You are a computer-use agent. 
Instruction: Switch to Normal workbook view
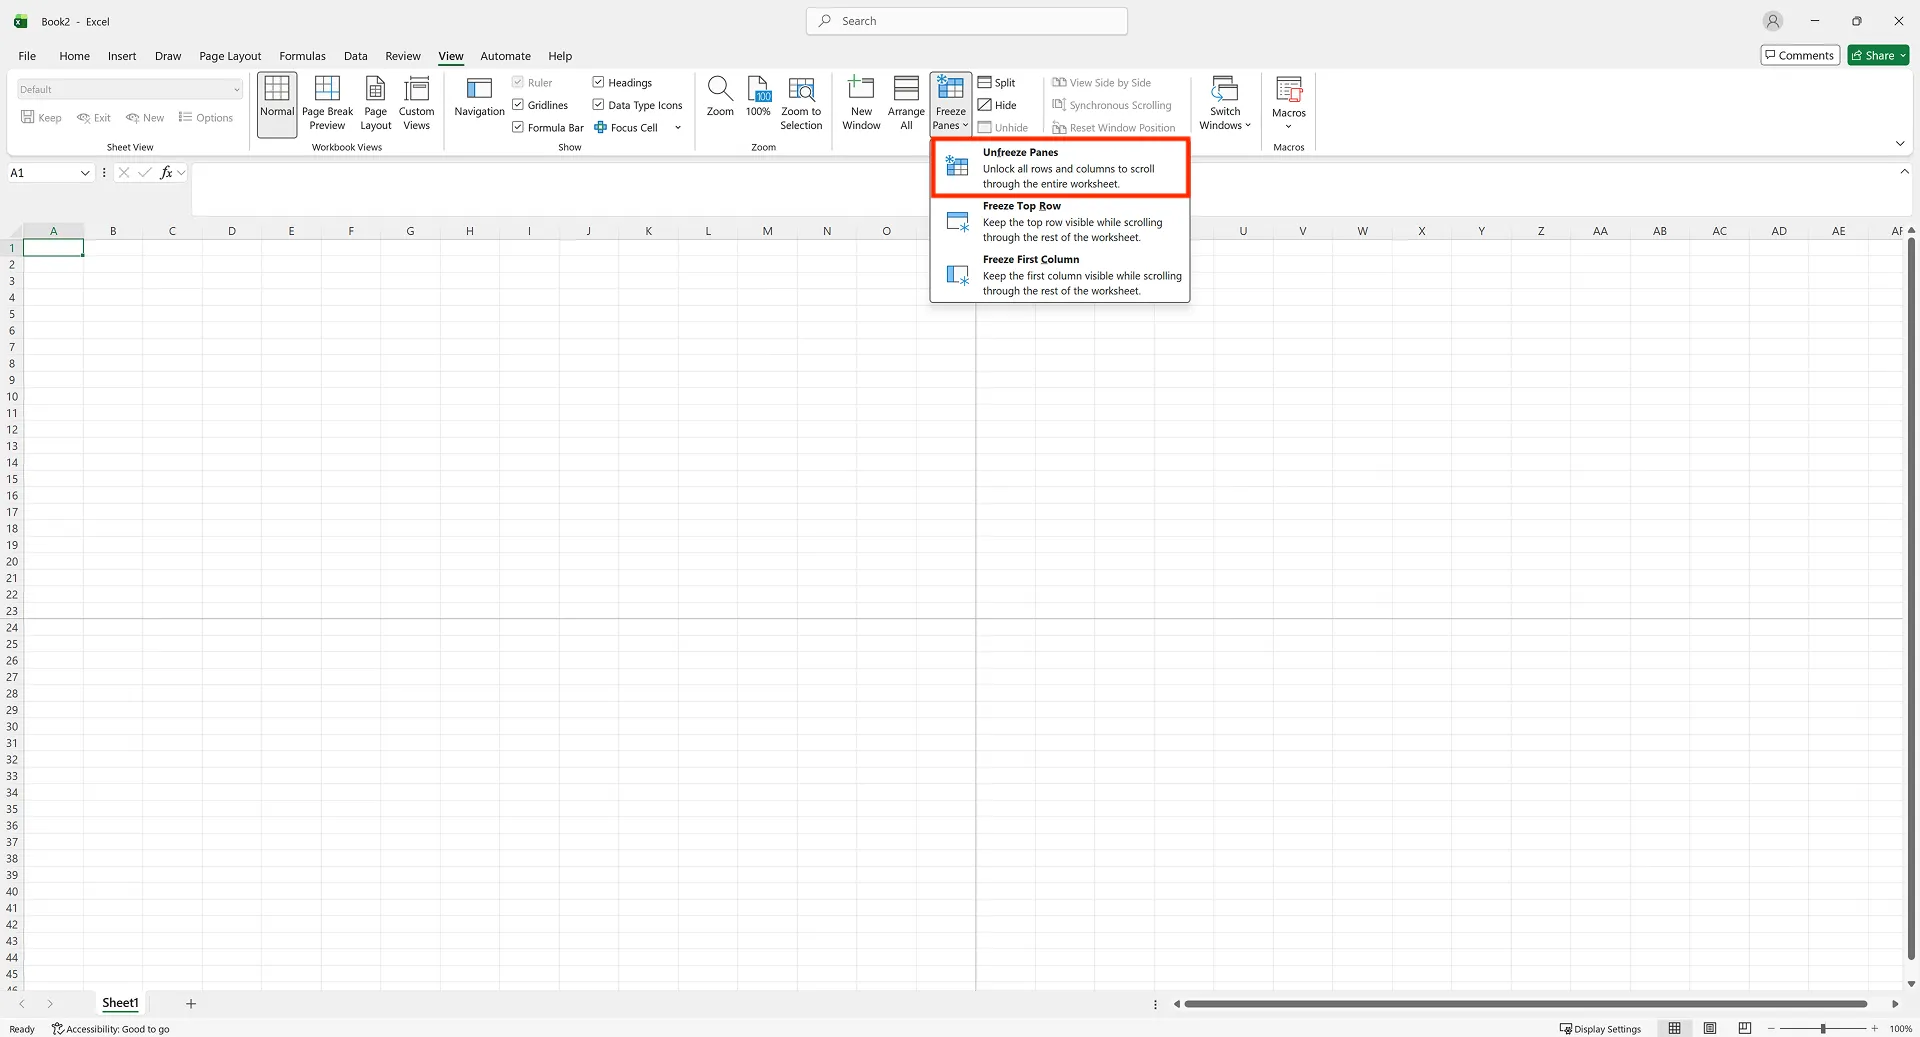276,103
